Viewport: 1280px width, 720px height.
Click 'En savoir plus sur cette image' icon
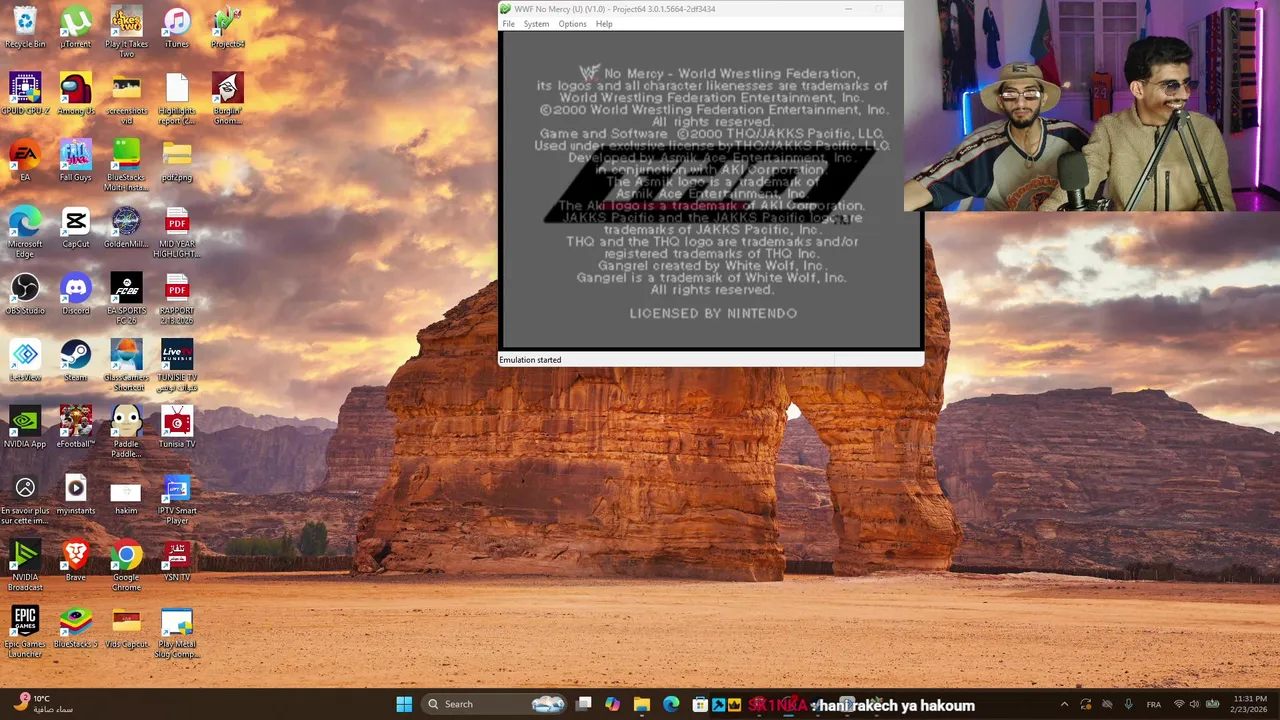point(25,499)
